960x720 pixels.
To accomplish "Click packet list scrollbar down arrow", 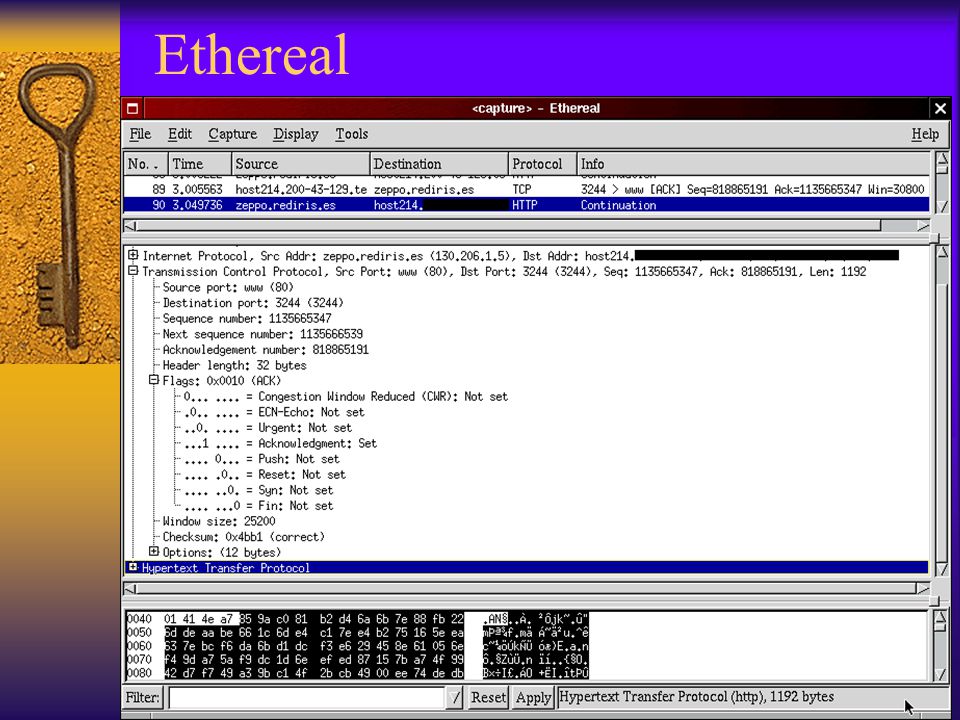I will pos(942,206).
